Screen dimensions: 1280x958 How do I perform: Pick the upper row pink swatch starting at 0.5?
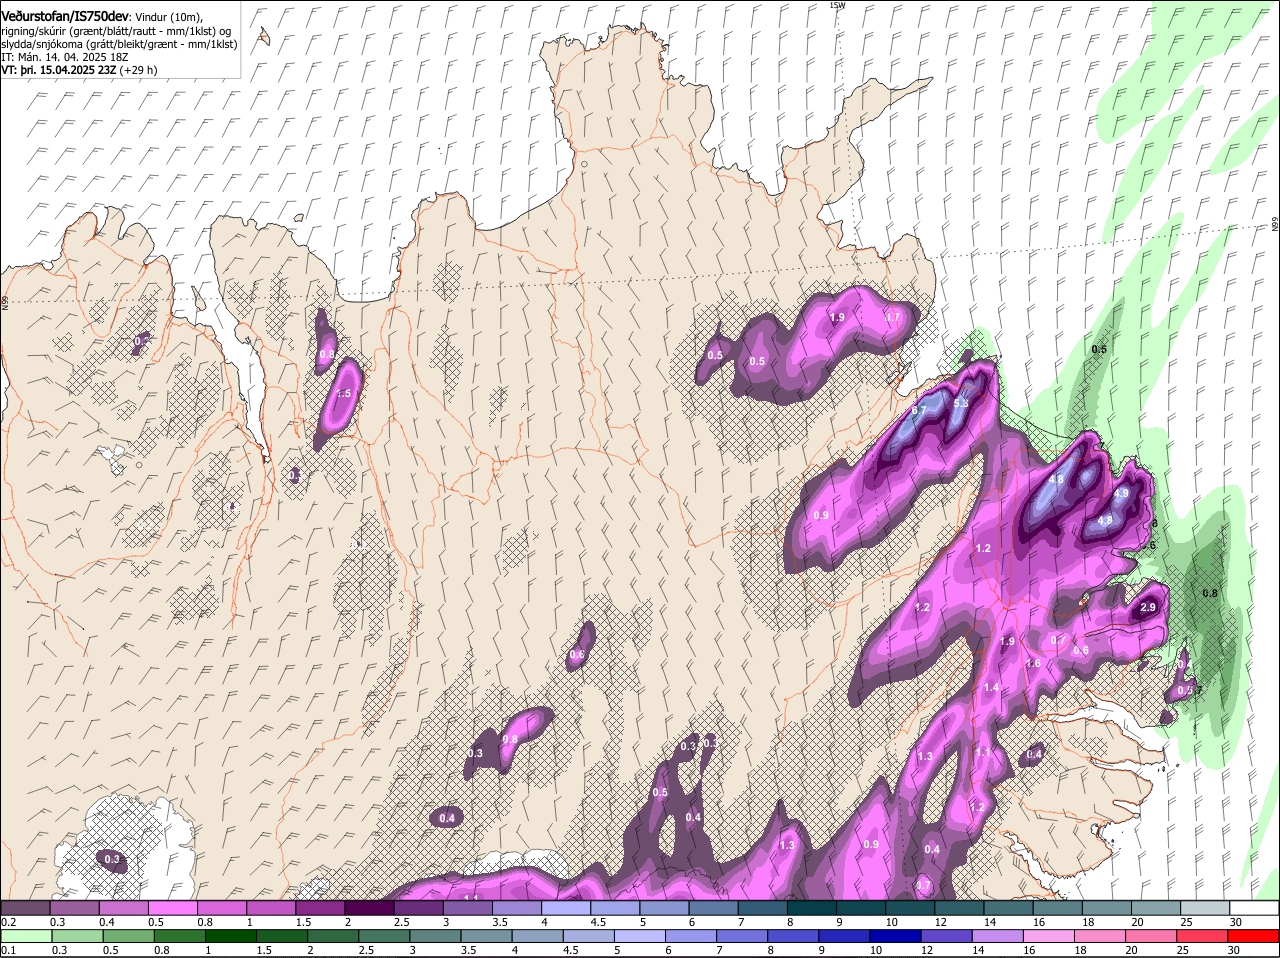pos(172,907)
